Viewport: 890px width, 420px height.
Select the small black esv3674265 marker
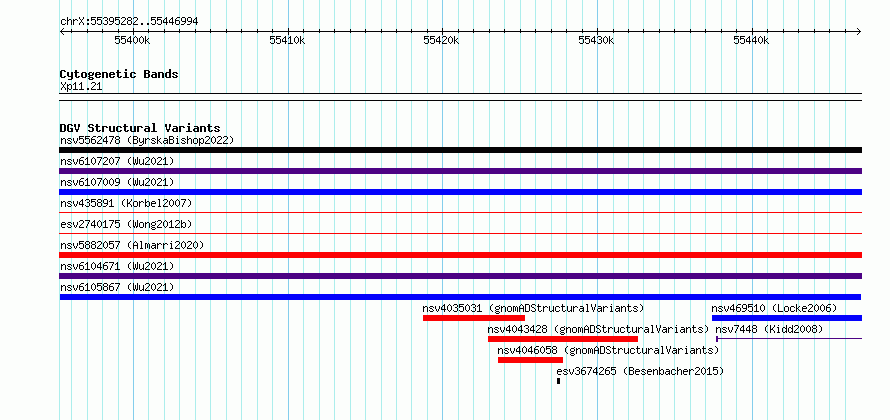tap(559, 381)
